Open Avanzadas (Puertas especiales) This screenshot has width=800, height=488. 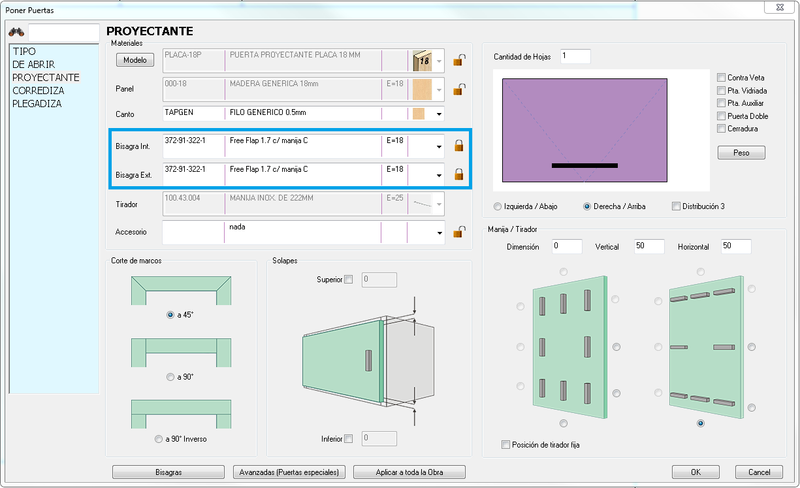click(289, 472)
